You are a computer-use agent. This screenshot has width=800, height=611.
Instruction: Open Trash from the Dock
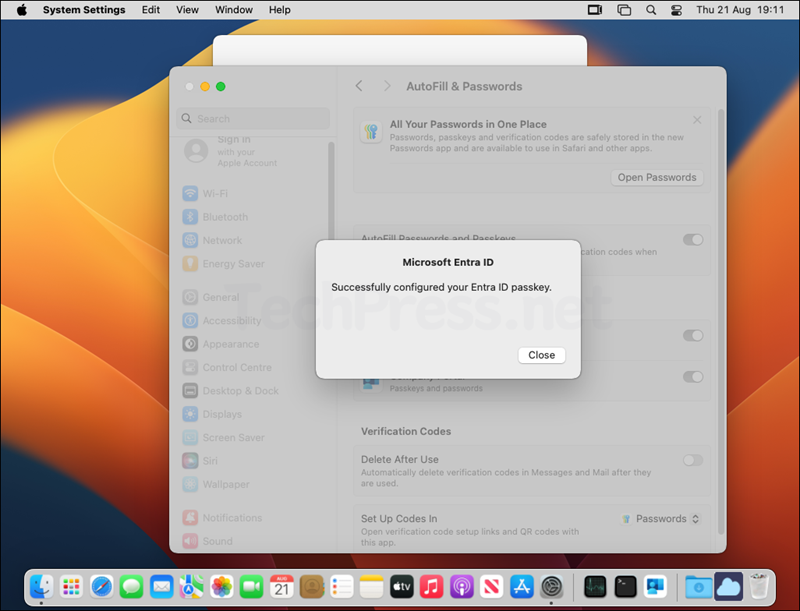click(x=759, y=587)
